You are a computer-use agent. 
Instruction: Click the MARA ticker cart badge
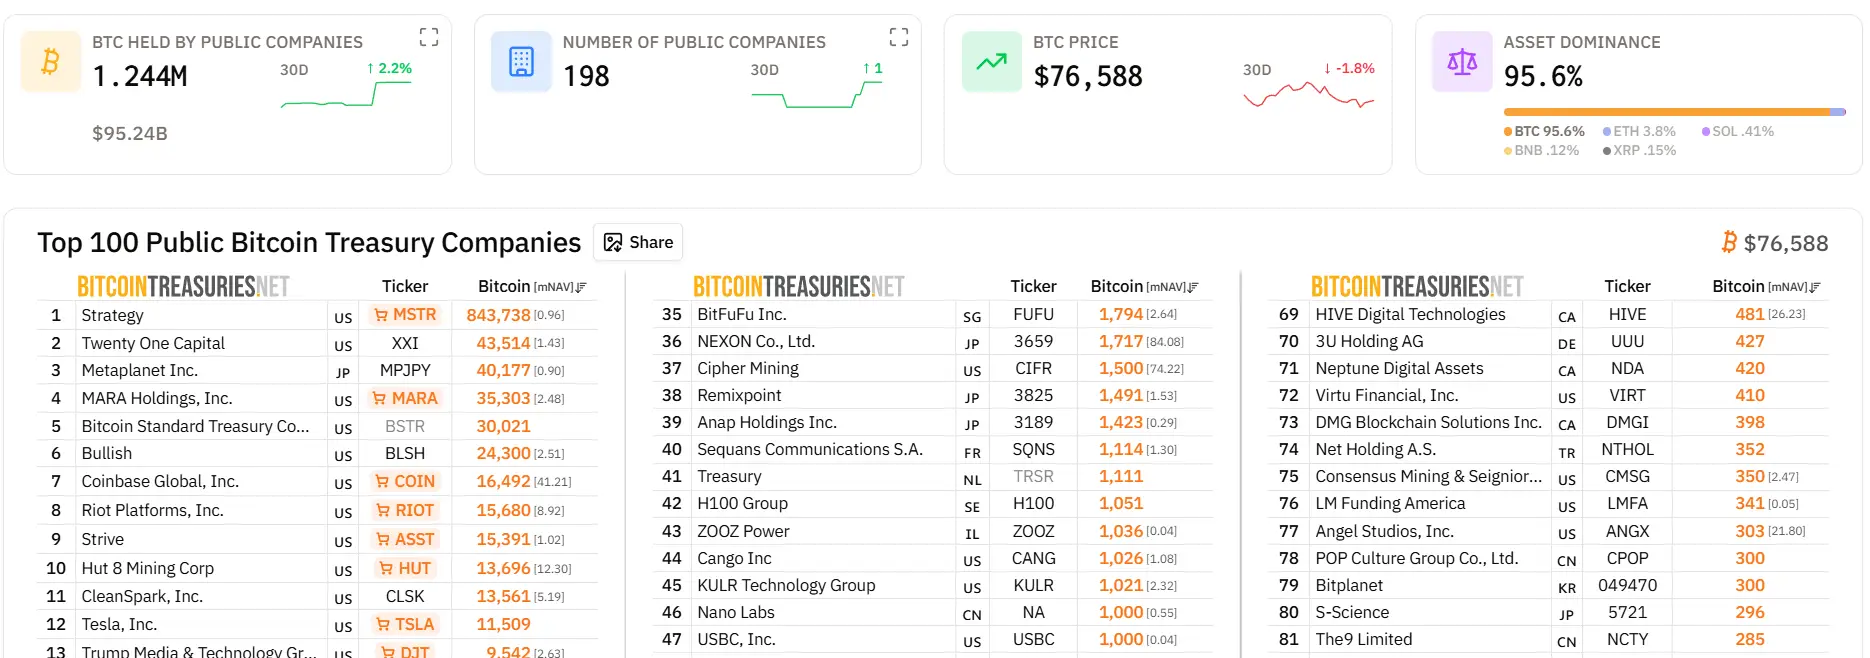pyautogui.click(x=405, y=398)
